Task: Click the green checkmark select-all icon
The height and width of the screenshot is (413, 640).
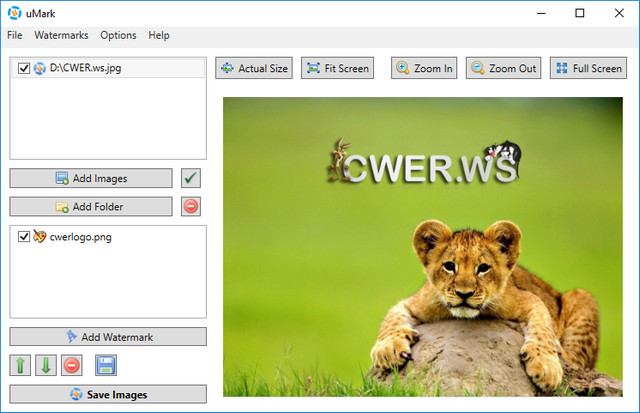Action: [191, 178]
